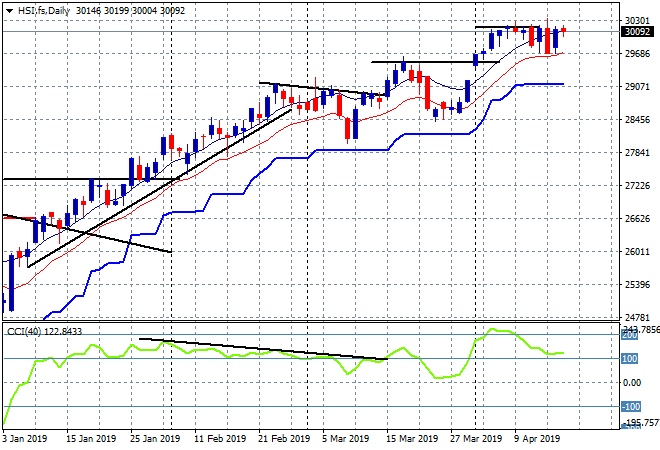Image resolution: width=660 pixels, height=450 pixels.
Task: Select the CCI 200 level label
Action: tap(630, 336)
